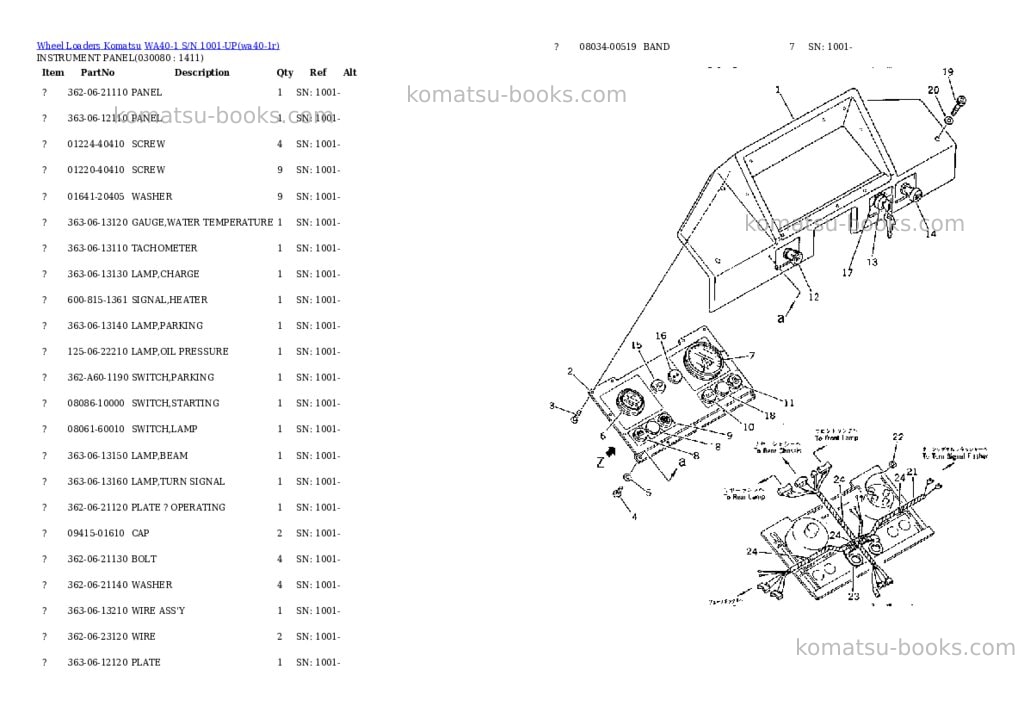Screen dimensions: 1024x725
Task: Open the Wheel Loaders Komatsu link
Action: 89,46
